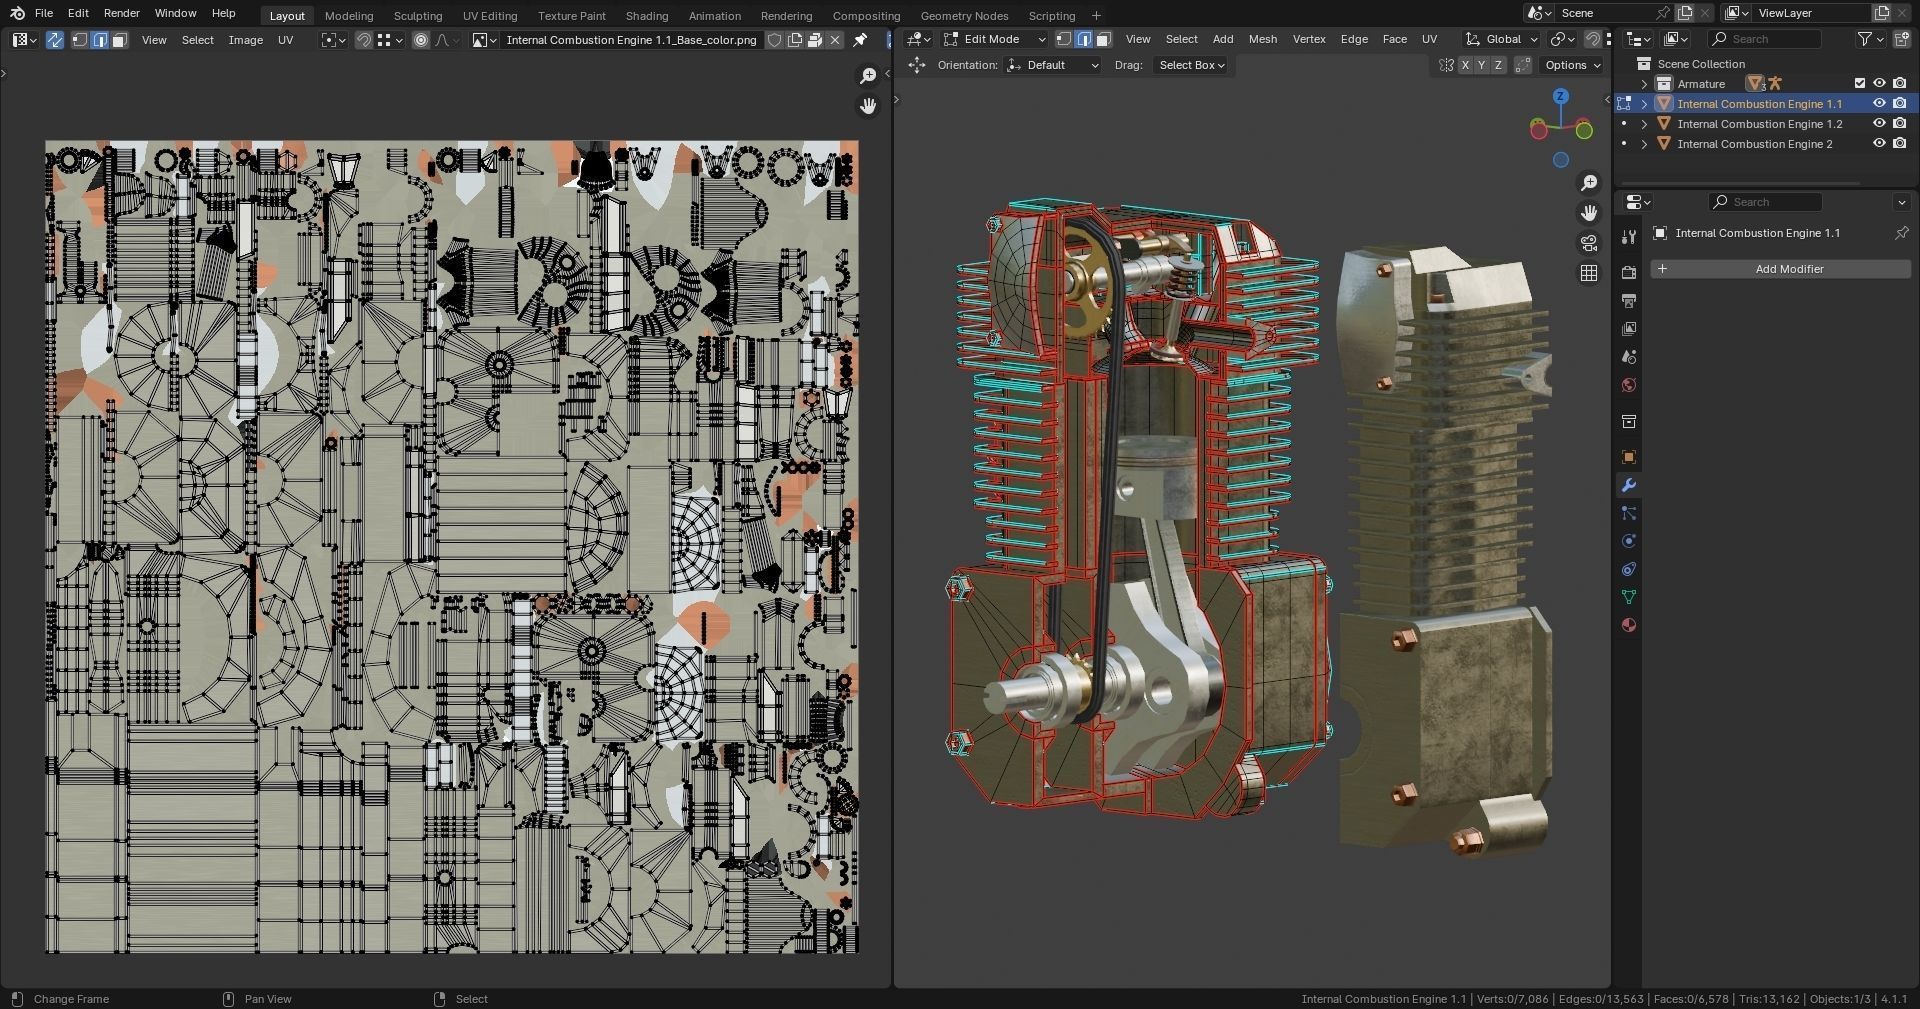The image size is (1920, 1009).
Task: Click Add Modifier button
Action: 1780,269
